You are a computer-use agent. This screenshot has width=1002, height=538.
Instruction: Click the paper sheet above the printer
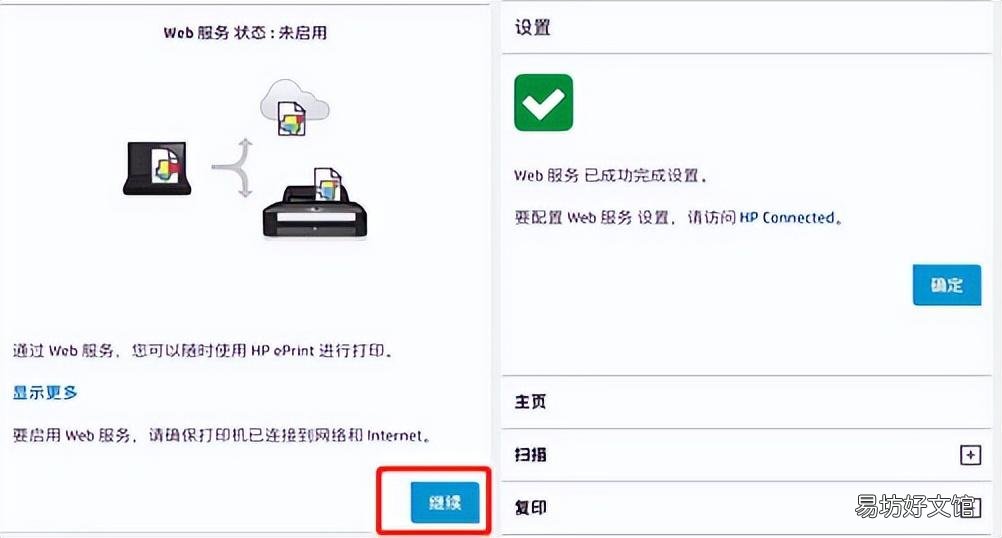[x=328, y=184]
